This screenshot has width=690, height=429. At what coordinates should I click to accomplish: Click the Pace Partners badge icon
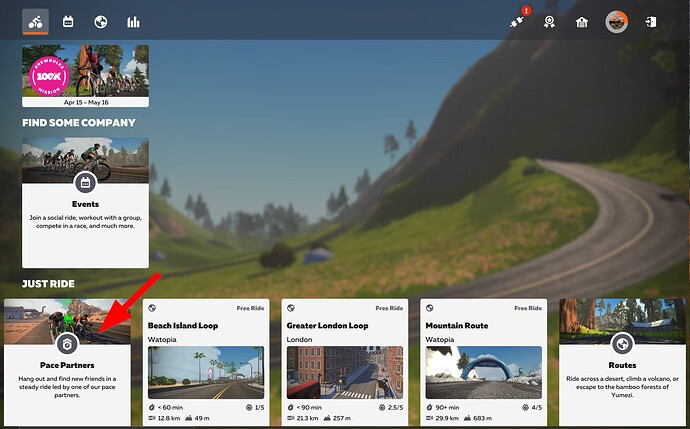pos(67,344)
